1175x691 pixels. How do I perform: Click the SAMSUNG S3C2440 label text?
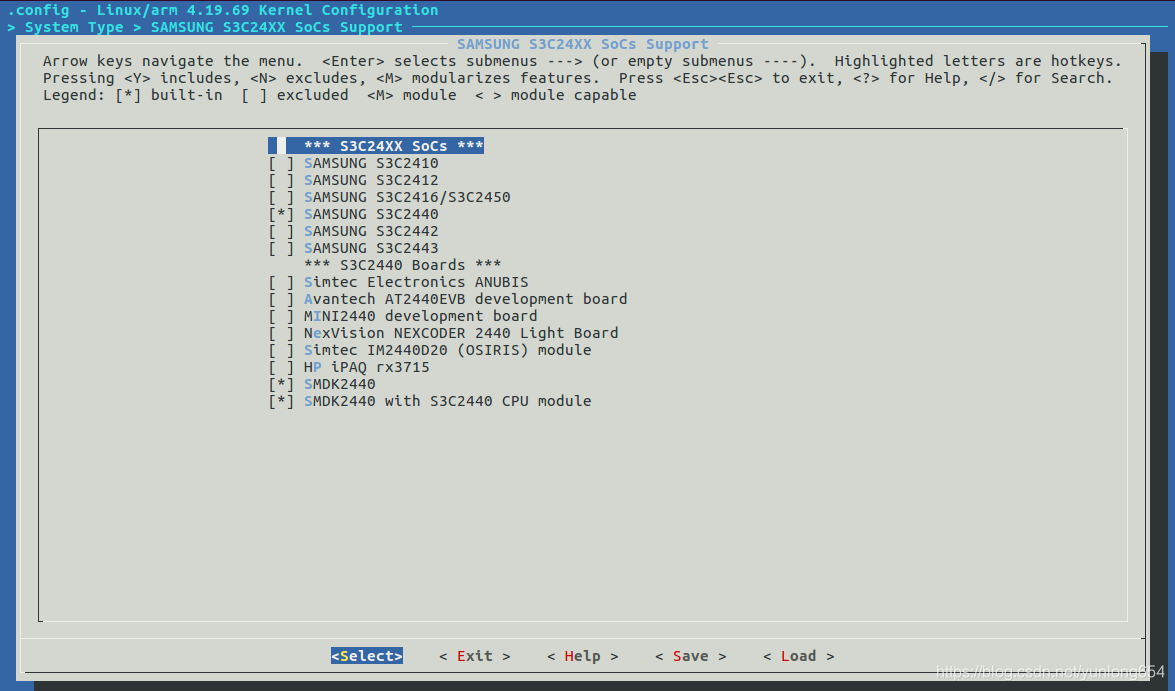pyautogui.click(x=372, y=214)
